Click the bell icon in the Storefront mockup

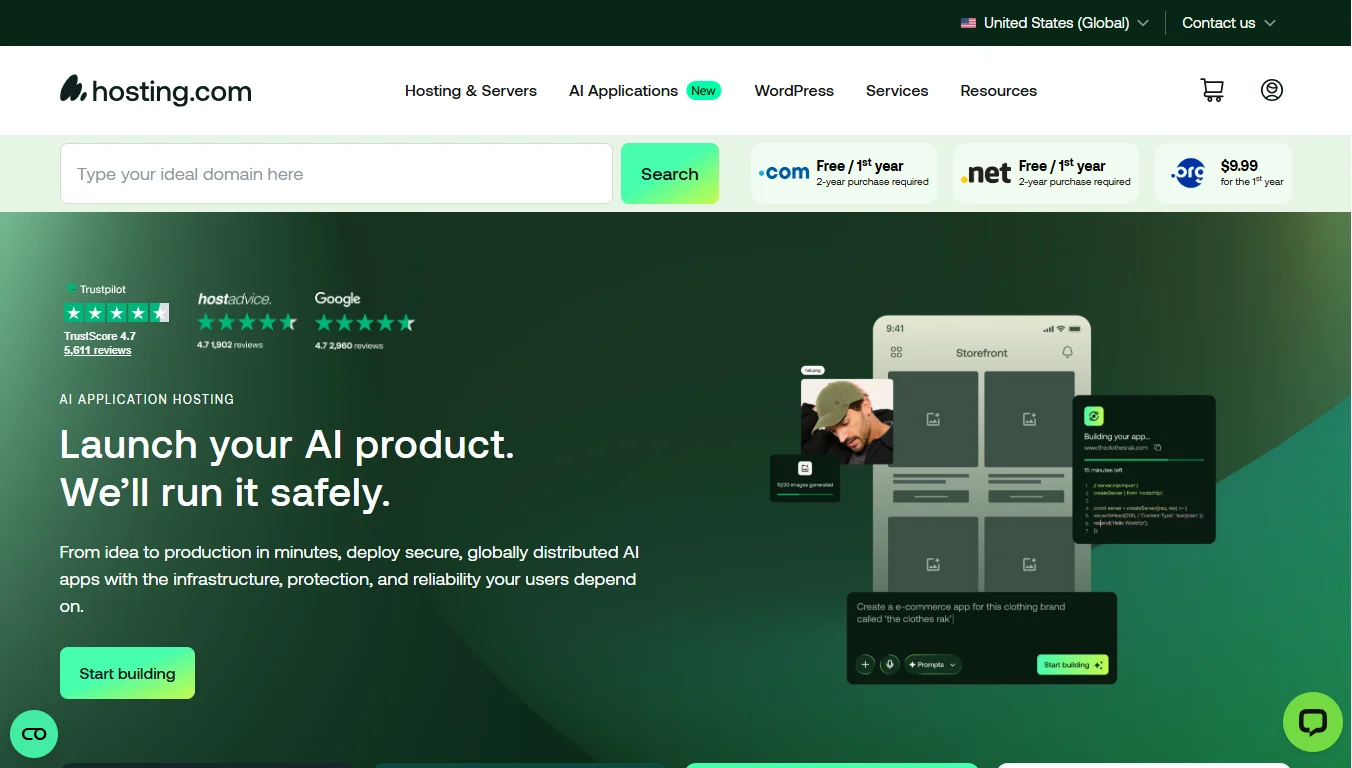click(x=1067, y=352)
